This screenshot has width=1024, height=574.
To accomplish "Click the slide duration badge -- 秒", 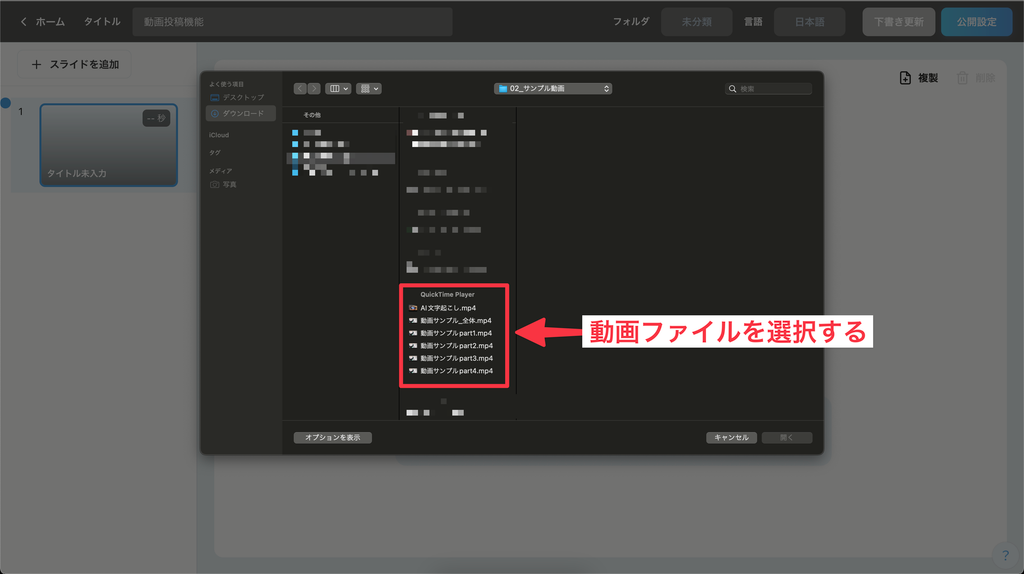I will coord(156,118).
